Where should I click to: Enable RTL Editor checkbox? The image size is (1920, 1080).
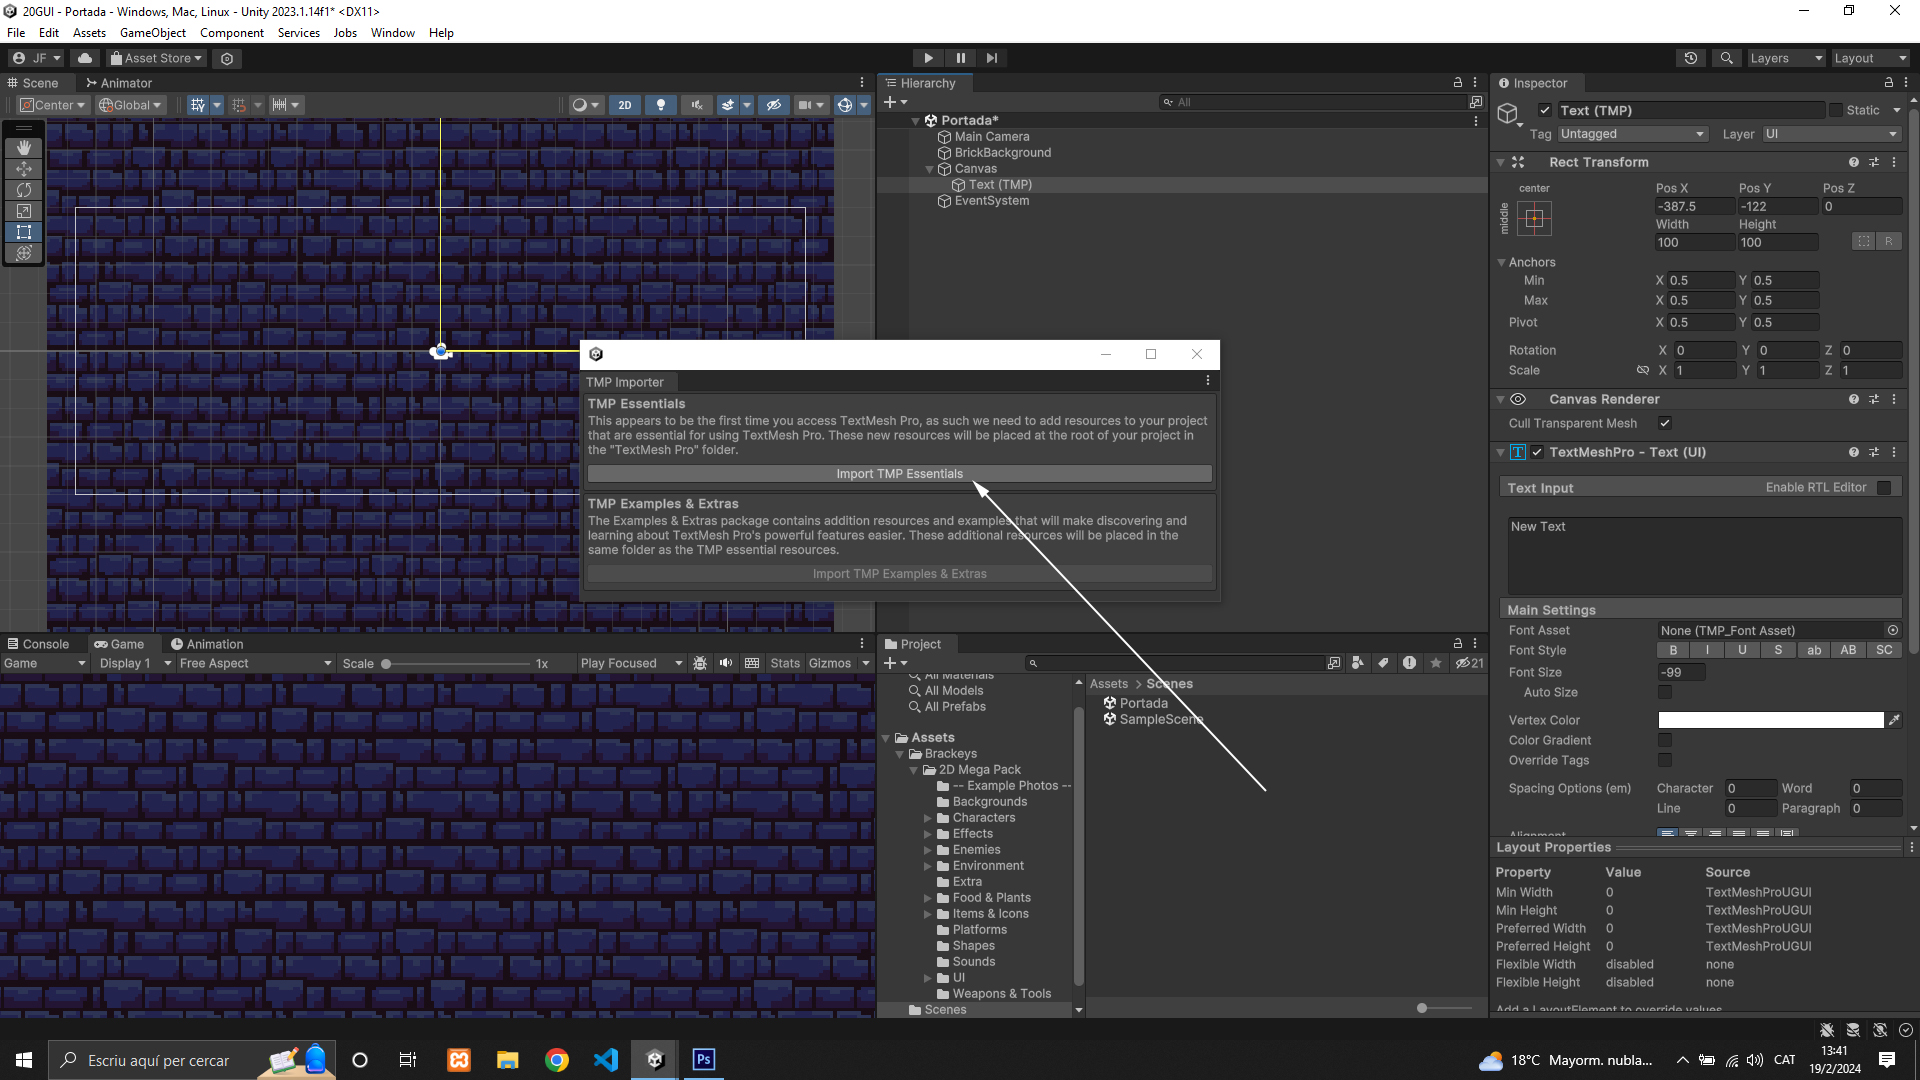pos(1884,487)
